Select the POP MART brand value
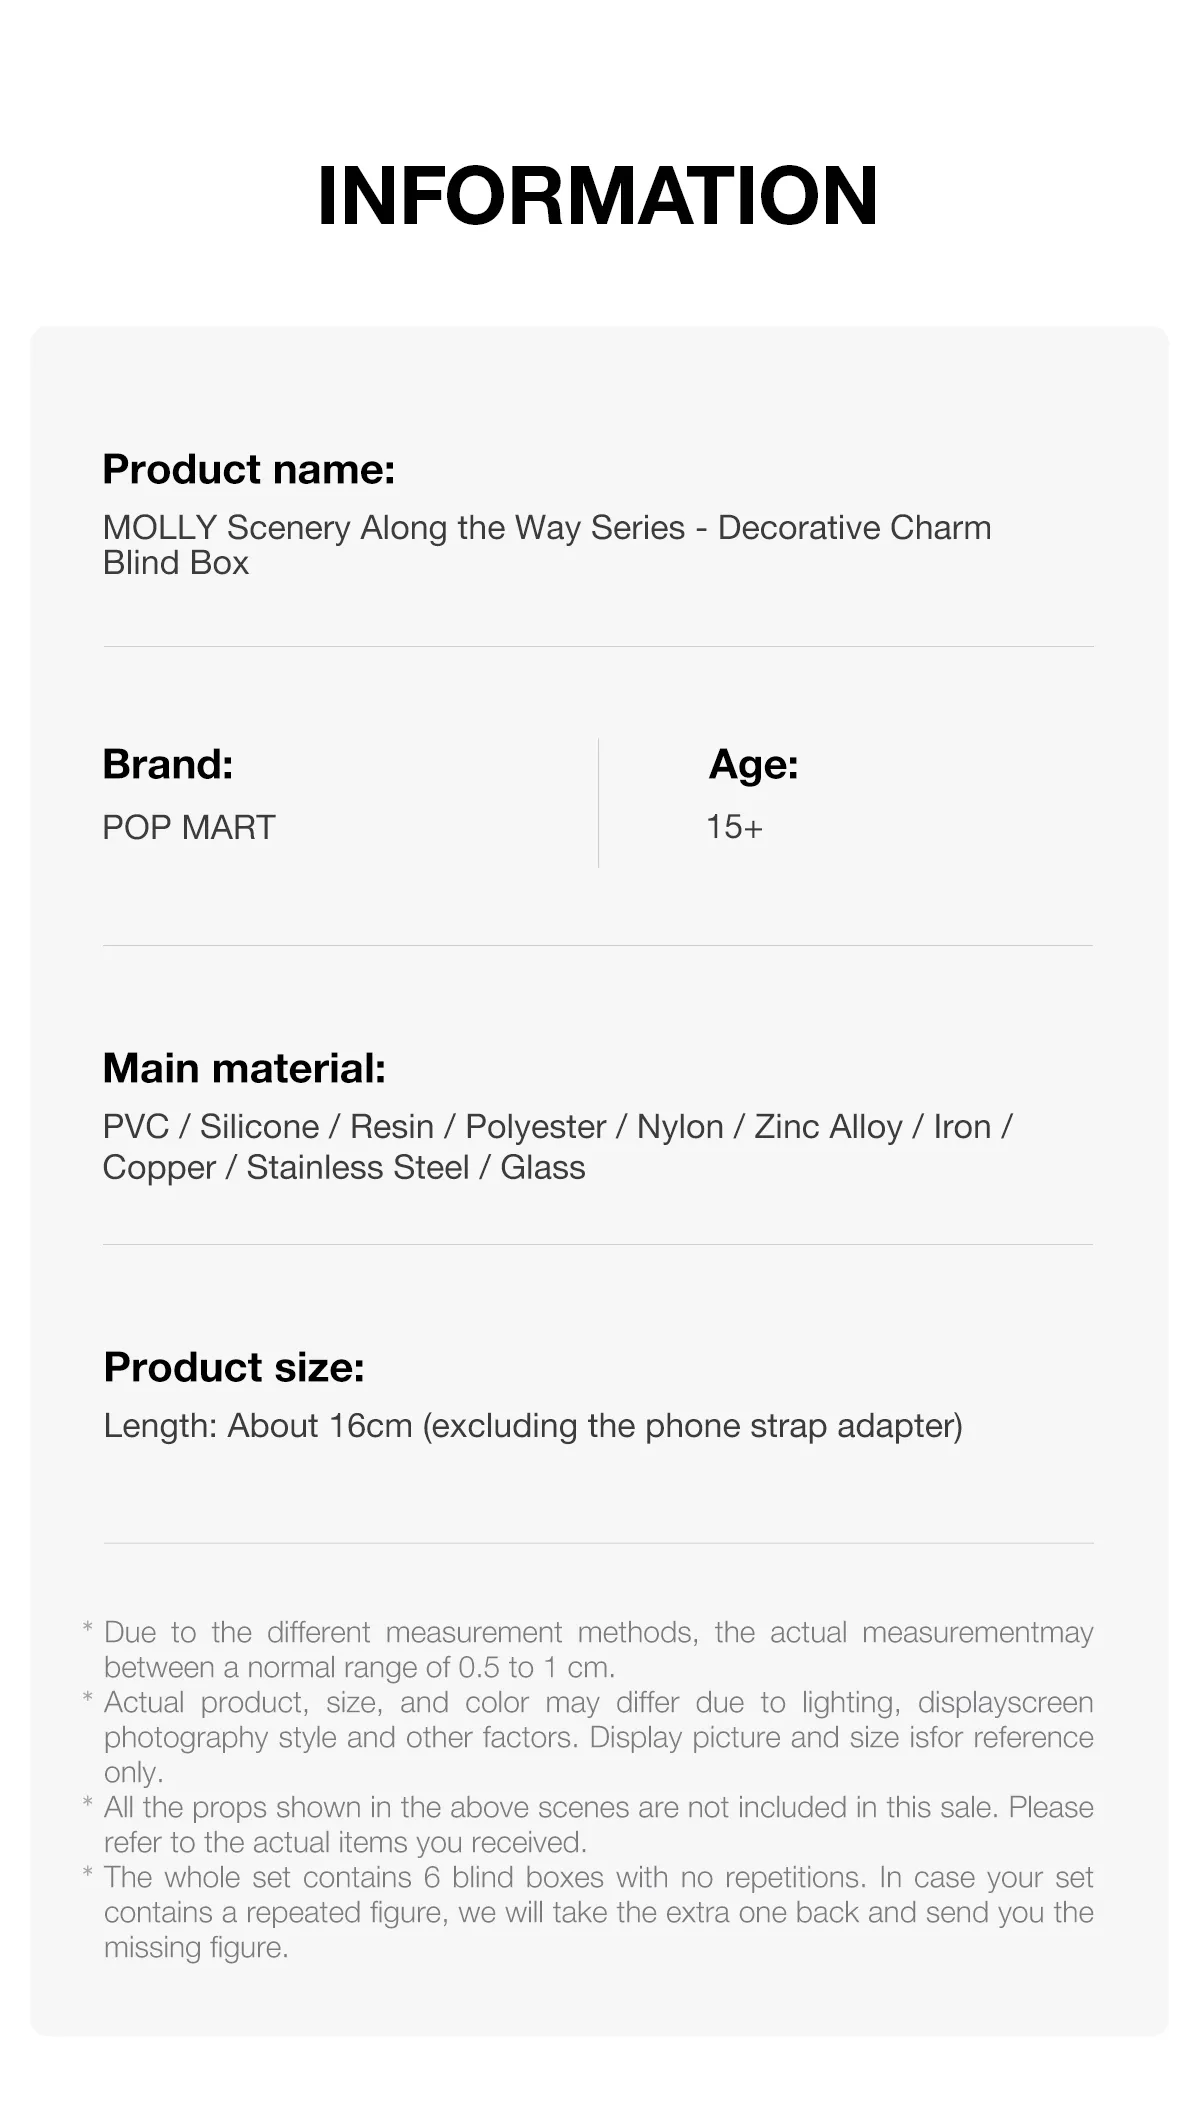 tap(189, 827)
